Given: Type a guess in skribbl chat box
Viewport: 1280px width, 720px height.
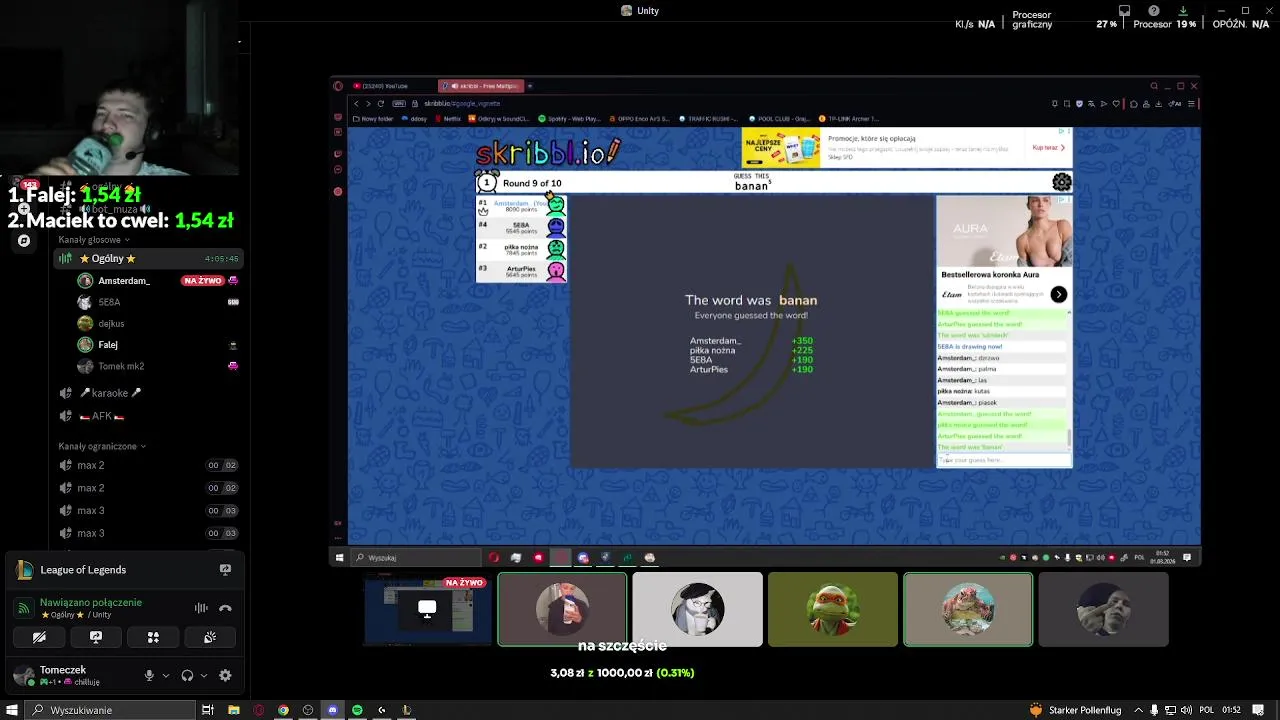Looking at the screenshot, I should 1004,460.
